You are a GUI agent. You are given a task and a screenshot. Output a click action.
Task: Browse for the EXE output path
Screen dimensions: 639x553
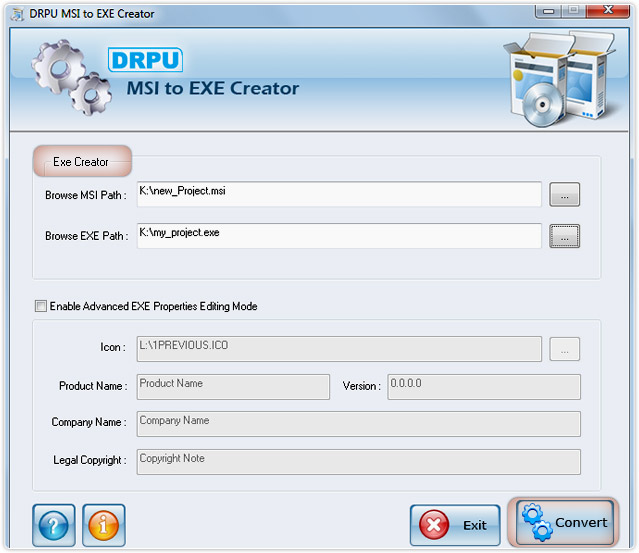coord(564,236)
